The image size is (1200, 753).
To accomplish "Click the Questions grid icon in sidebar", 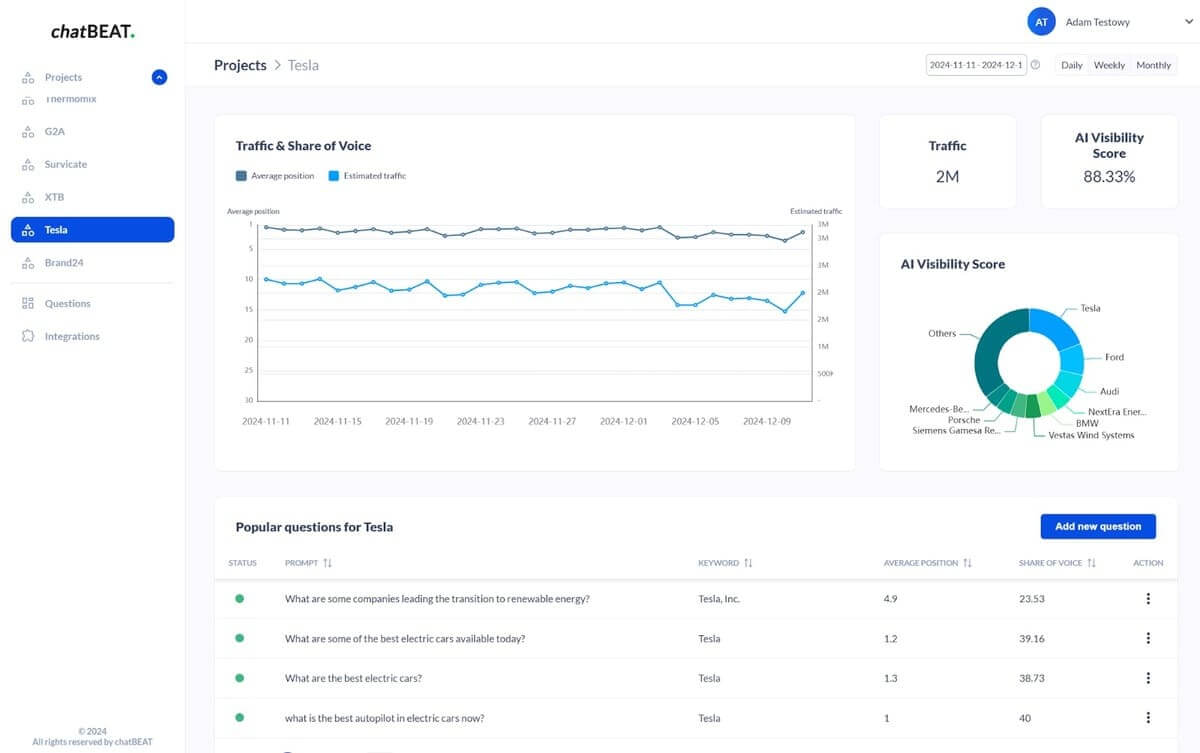I will pyautogui.click(x=28, y=303).
